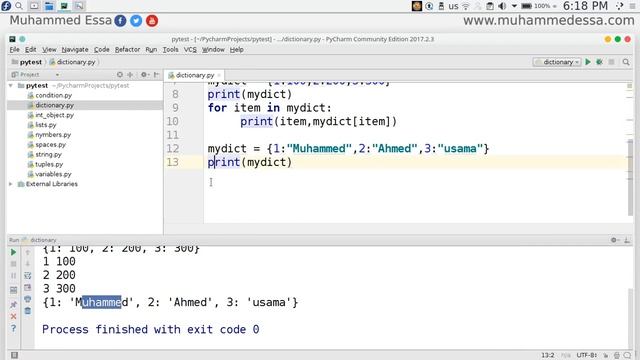This screenshot has height=360, width=640.
Task: Open the Window menu
Action: [x=213, y=49]
